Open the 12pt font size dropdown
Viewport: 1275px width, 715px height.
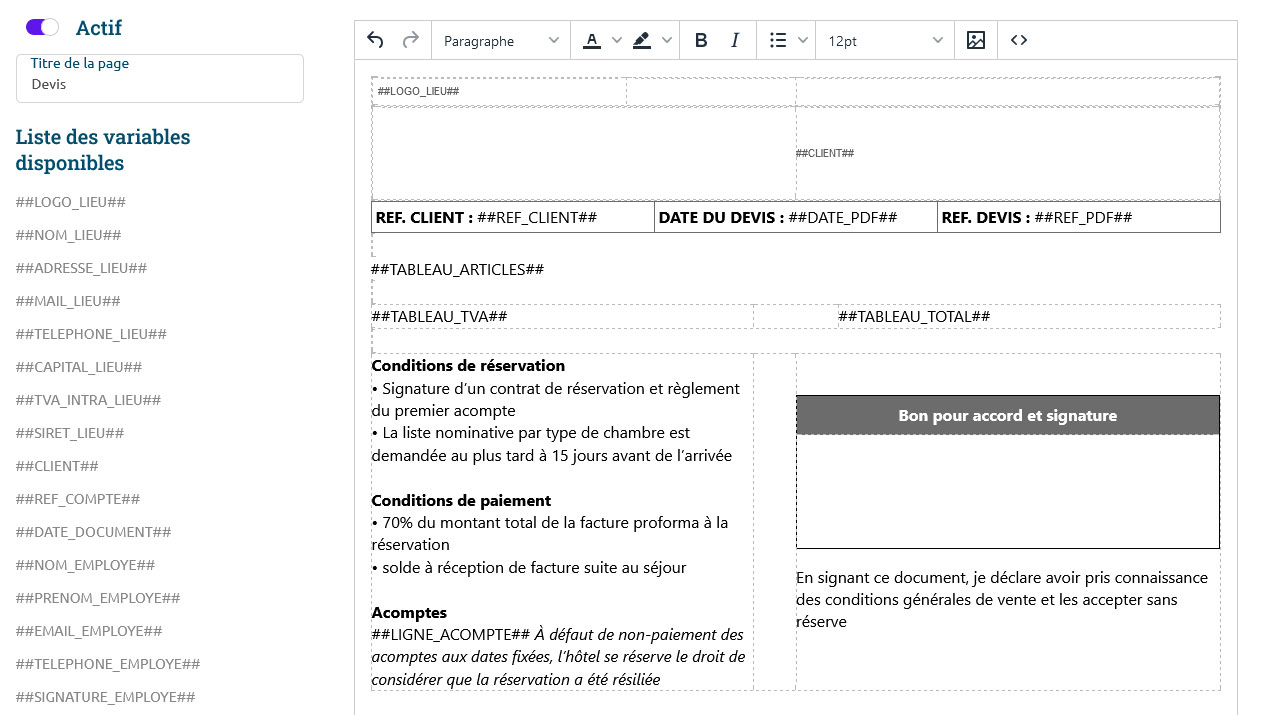pyautogui.click(x=884, y=40)
